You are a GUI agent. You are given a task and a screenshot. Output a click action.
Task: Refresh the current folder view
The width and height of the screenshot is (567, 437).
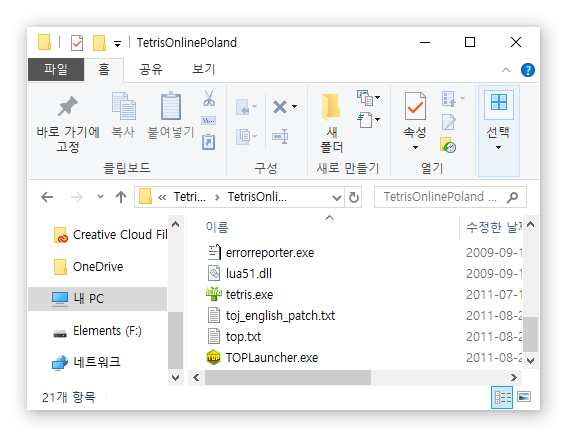coord(353,198)
